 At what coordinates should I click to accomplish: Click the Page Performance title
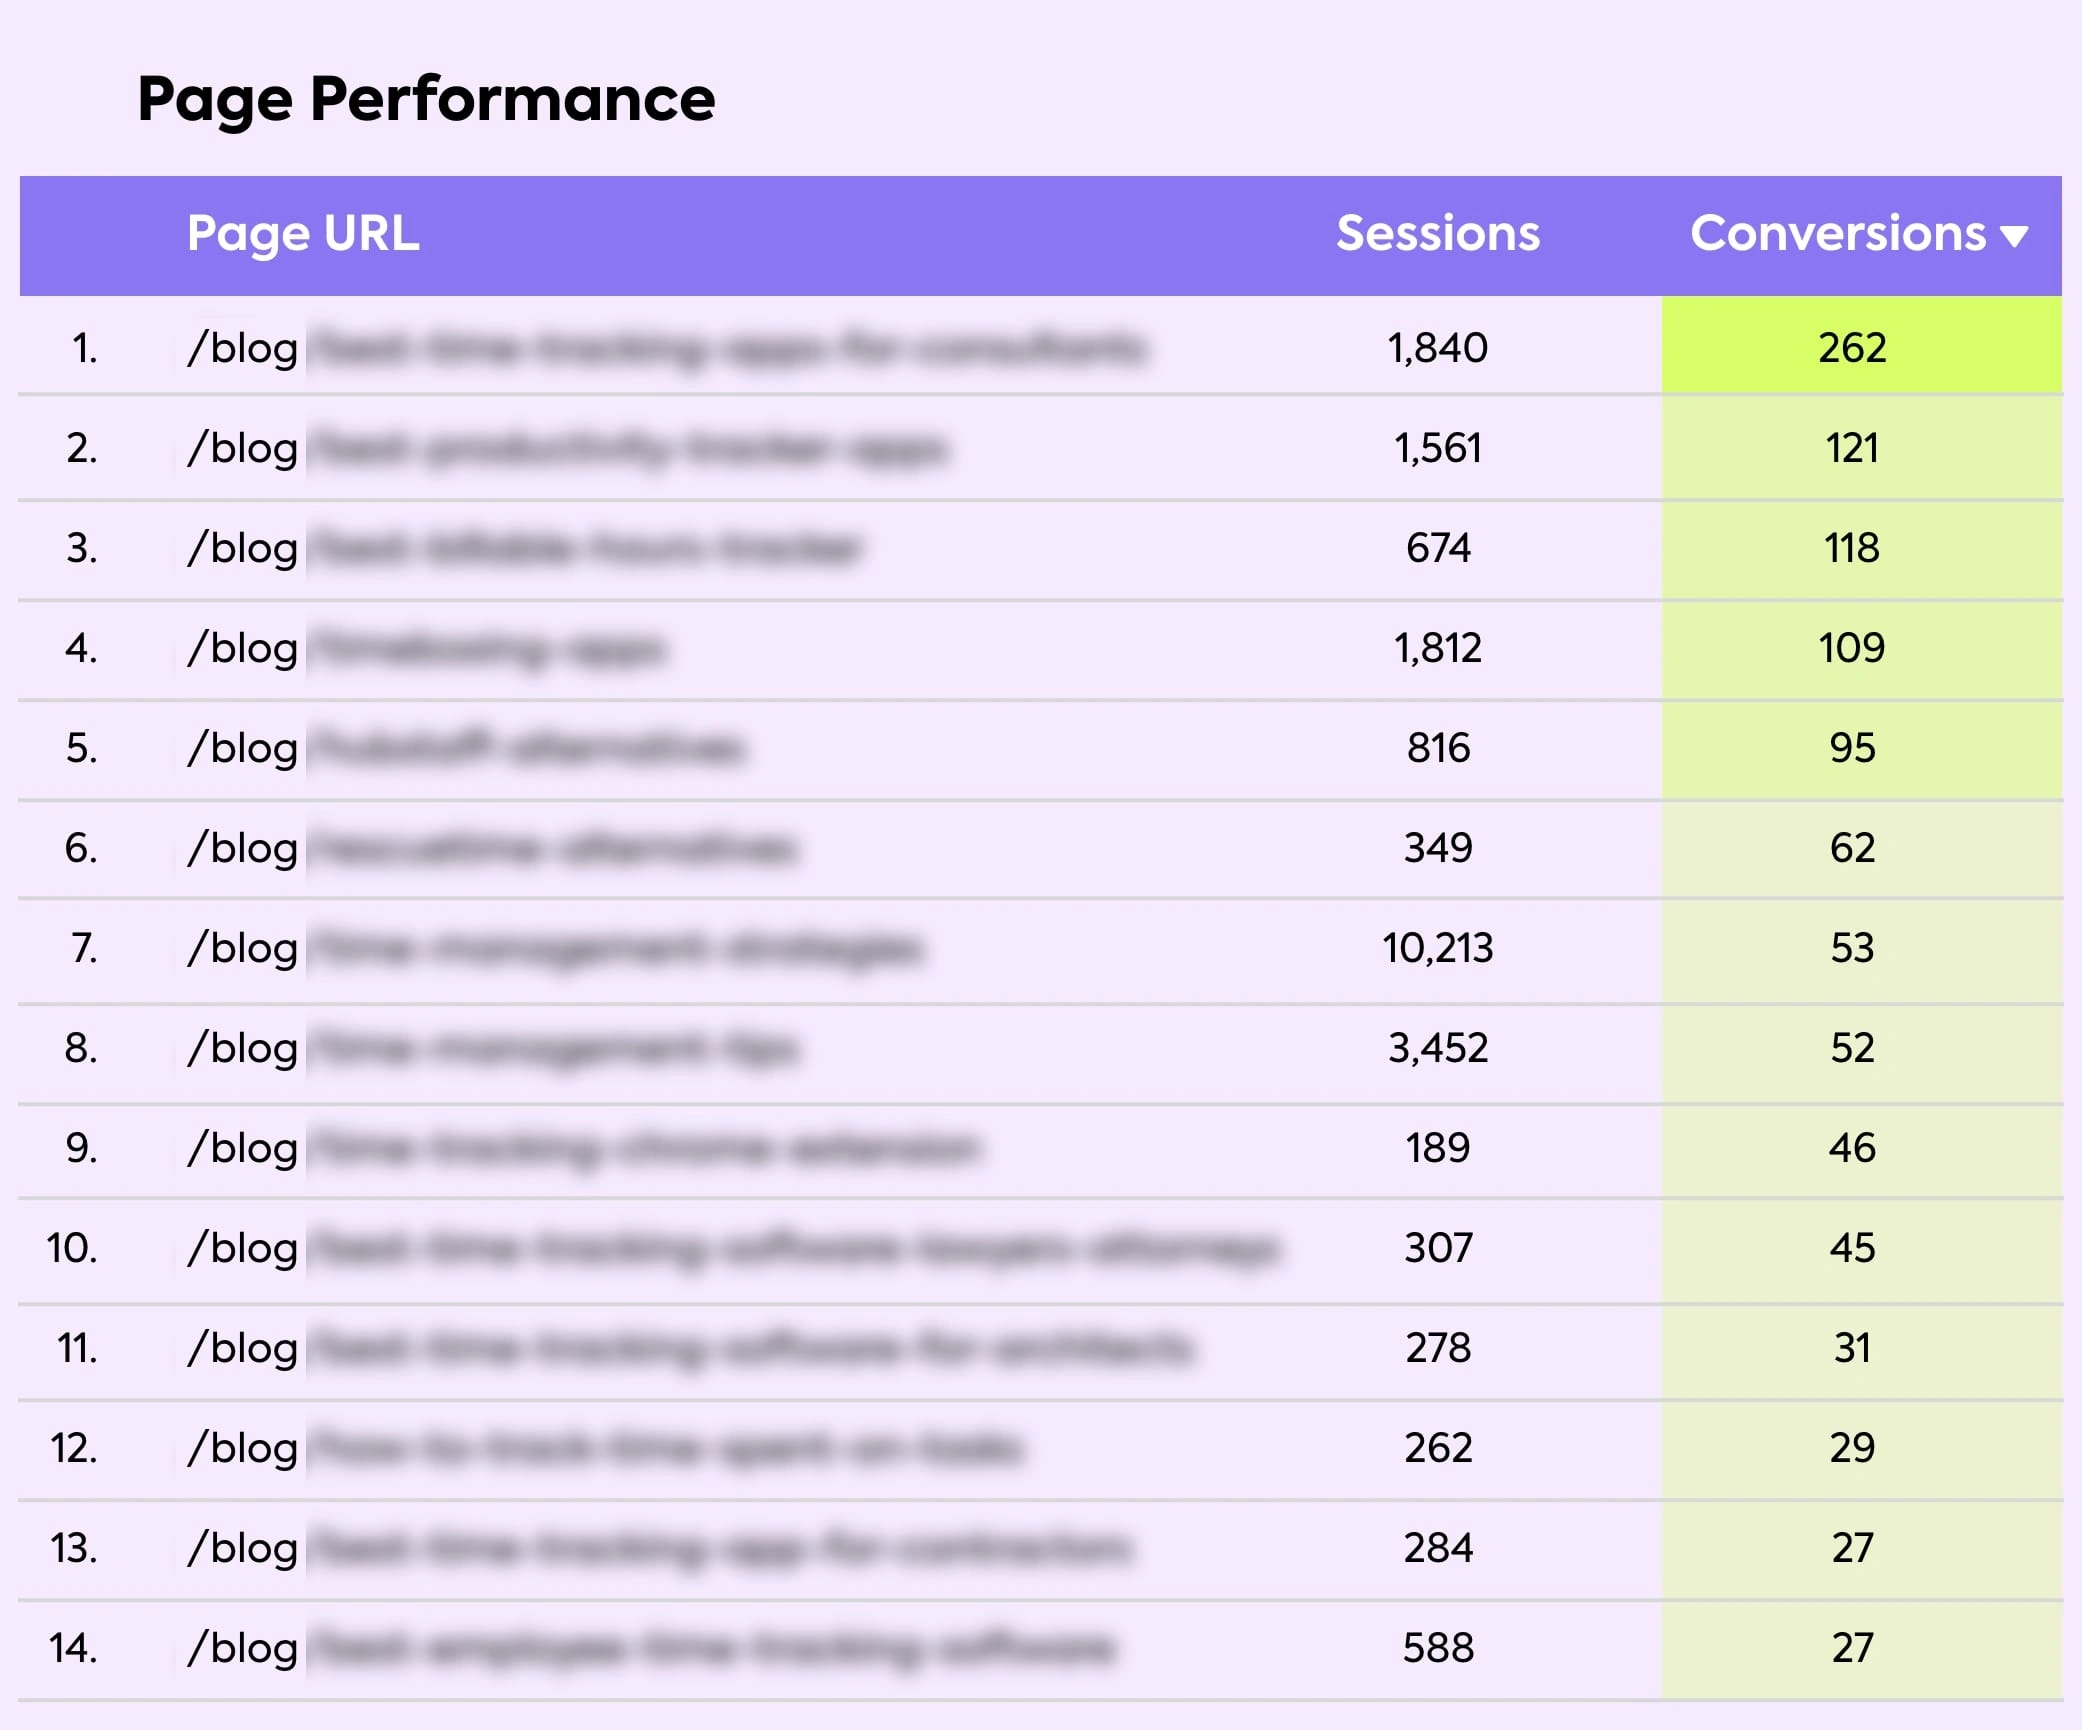pos(426,99)
